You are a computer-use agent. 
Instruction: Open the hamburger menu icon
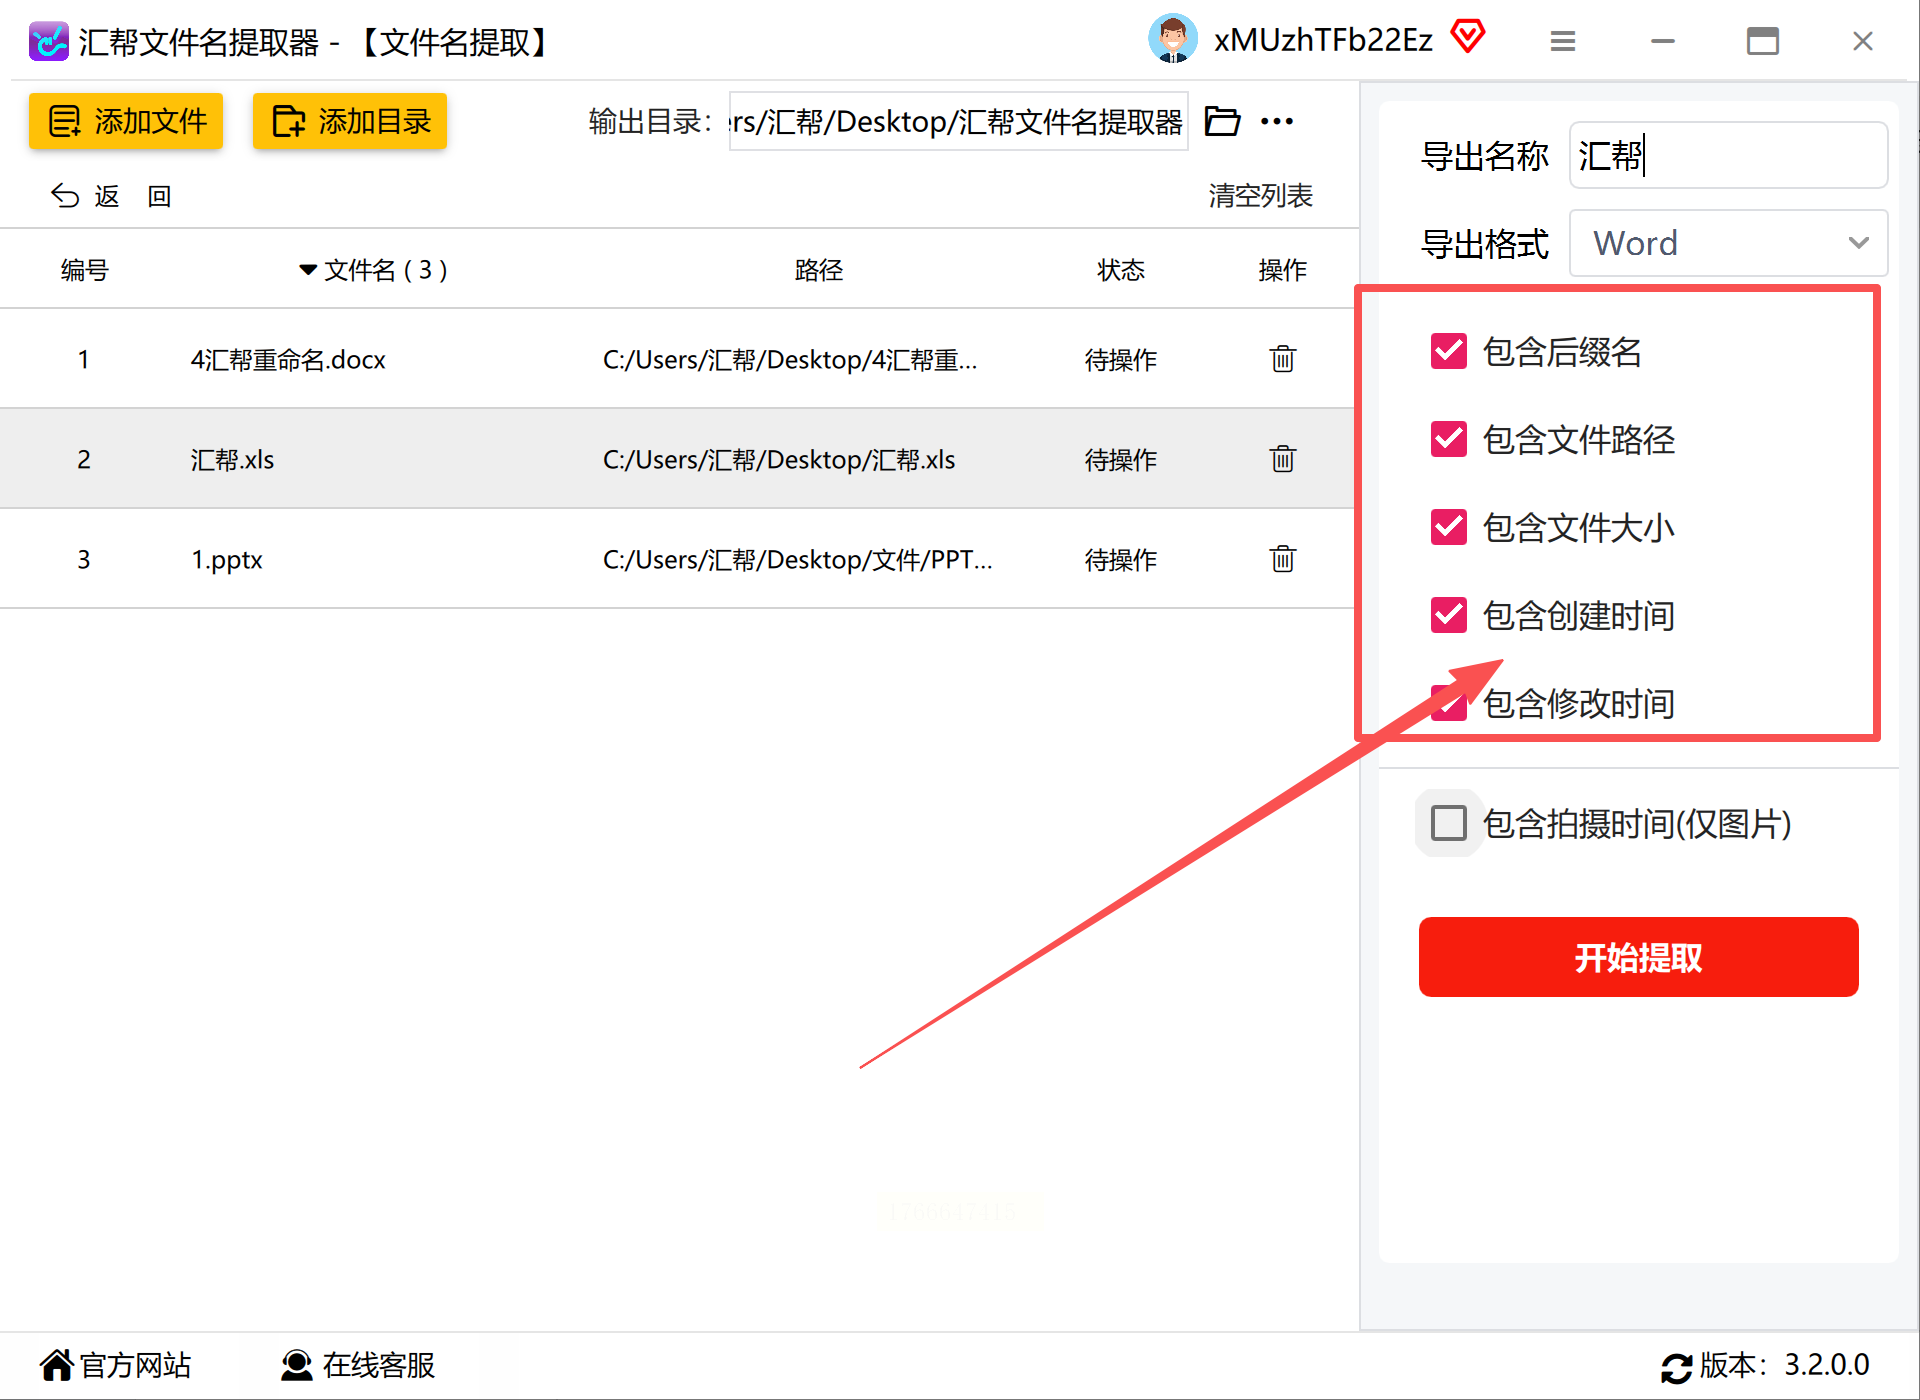(1562, 41)
